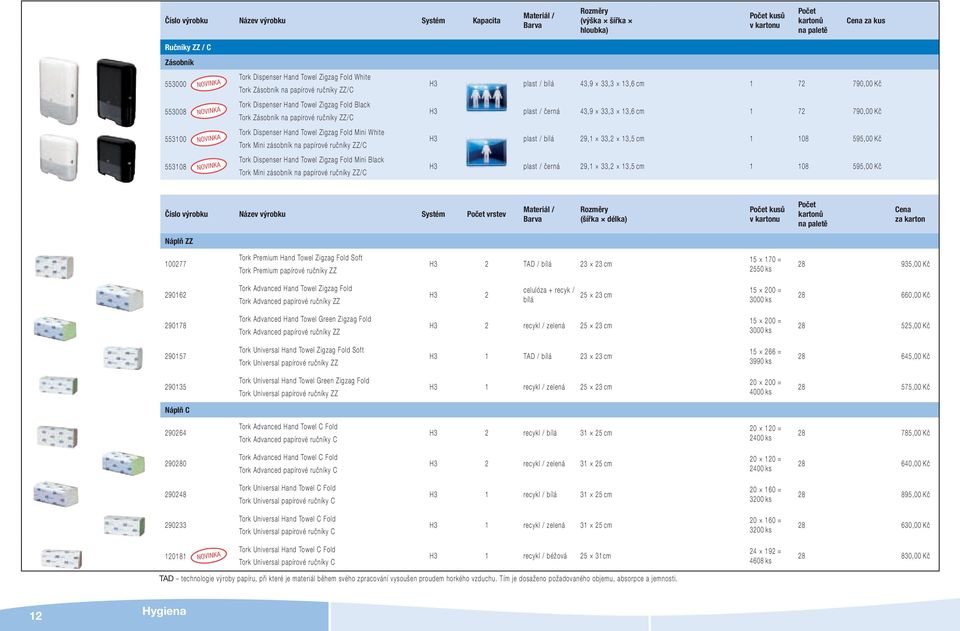Viewport: 960px width, 631px height.
Task: Click product number 290162
Action: click(175, 295)
